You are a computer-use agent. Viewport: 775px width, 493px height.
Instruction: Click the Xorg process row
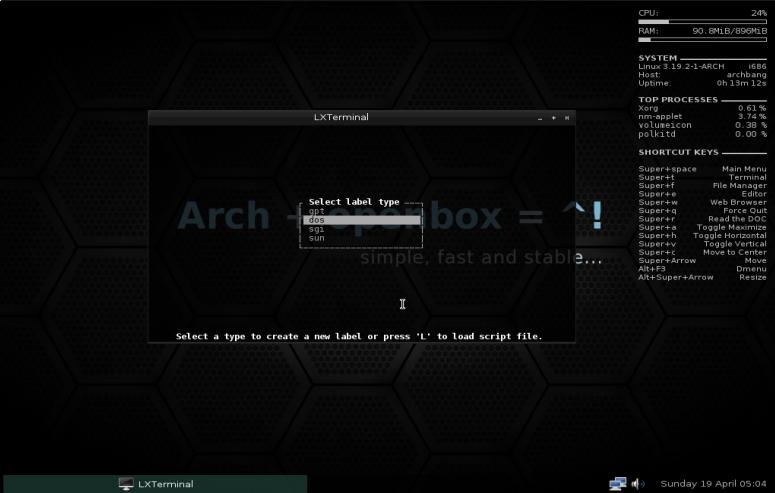(x=702, y=108)
